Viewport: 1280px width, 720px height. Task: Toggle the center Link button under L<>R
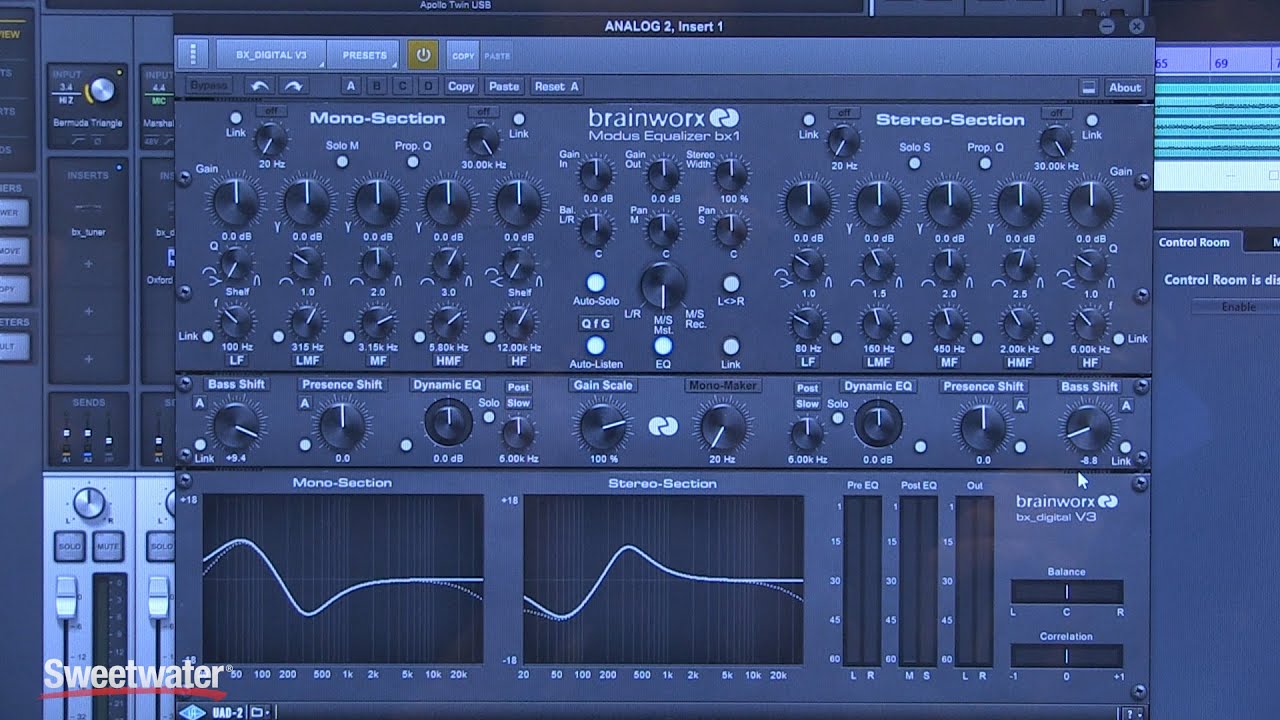click(731, 346)
